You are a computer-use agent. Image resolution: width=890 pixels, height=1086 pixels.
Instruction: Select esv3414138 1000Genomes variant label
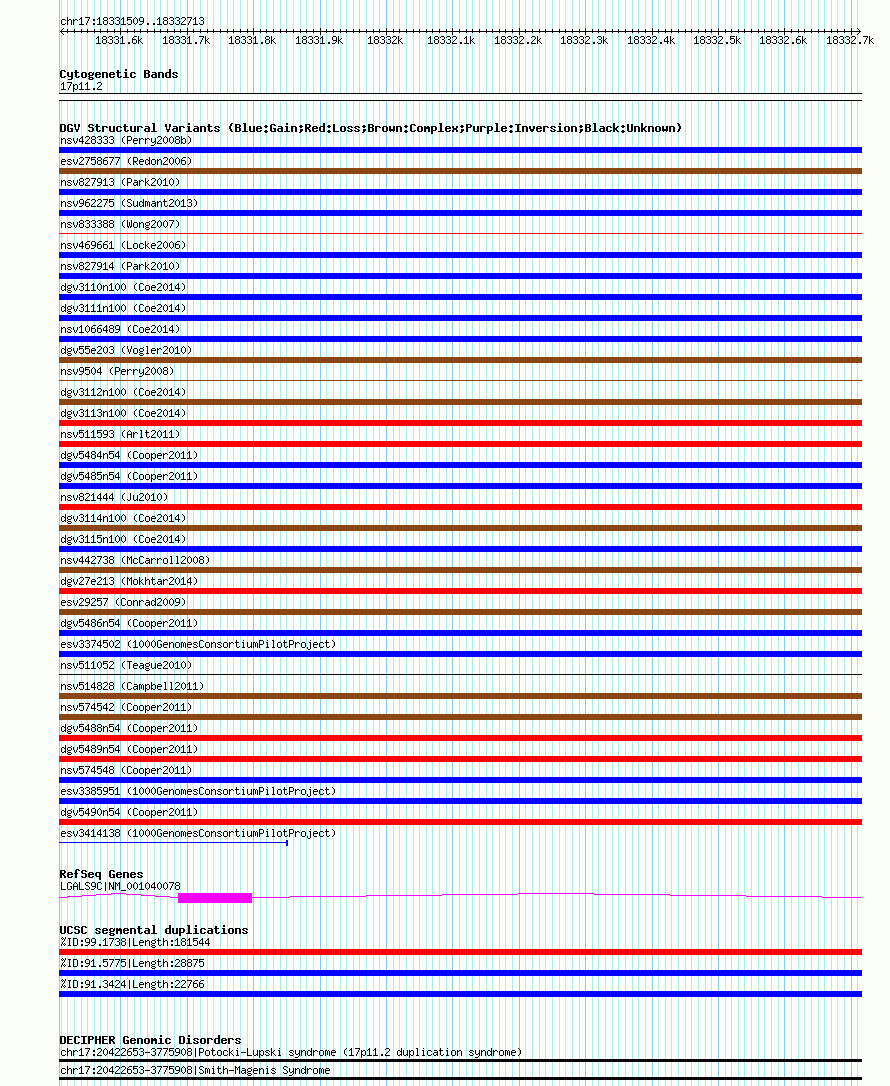[x=198, y=833]
